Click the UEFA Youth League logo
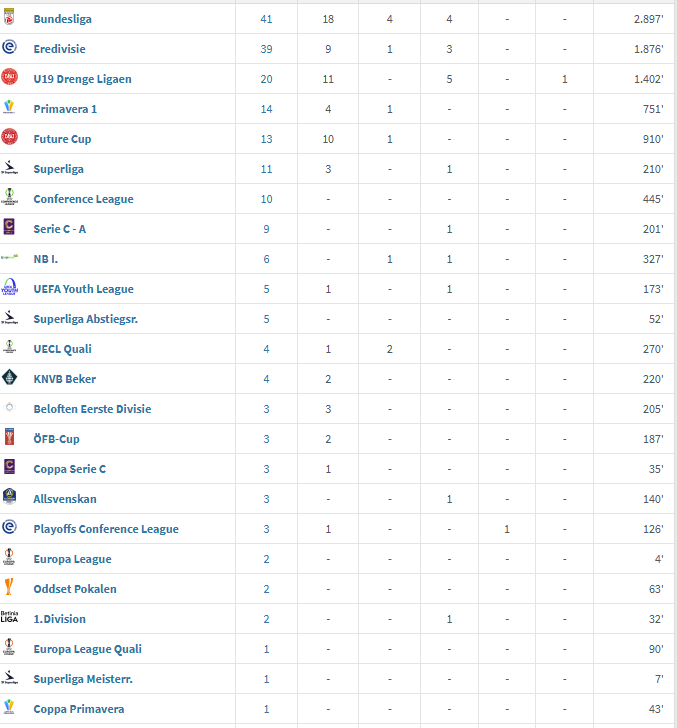Screen dimensions: 677x728 click(9, 288)
